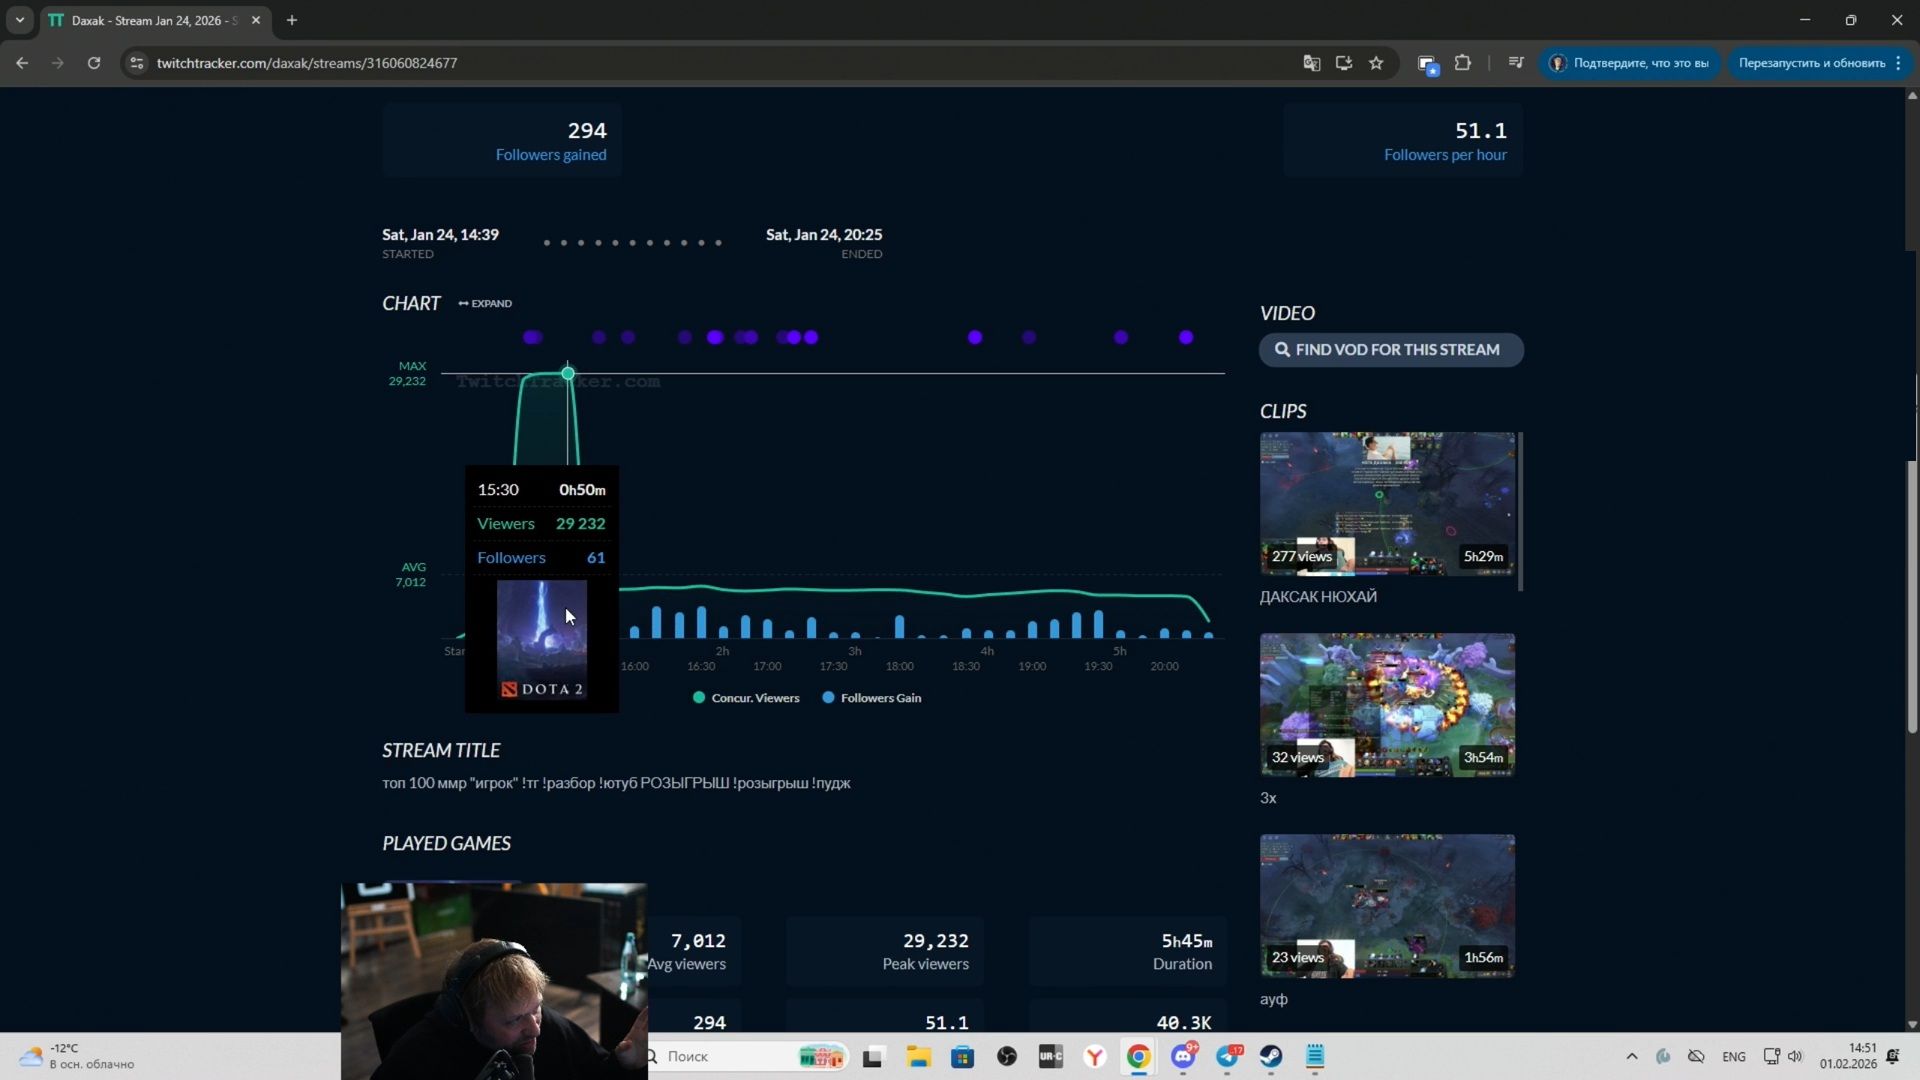Reload the page
The width and height of the screenshot is (1920, 1080).
click(x=94, y=63)
